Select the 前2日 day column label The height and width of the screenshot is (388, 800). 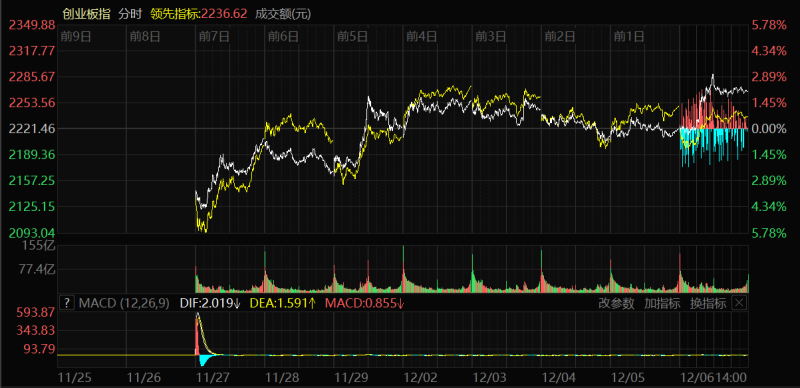[560, 36]
